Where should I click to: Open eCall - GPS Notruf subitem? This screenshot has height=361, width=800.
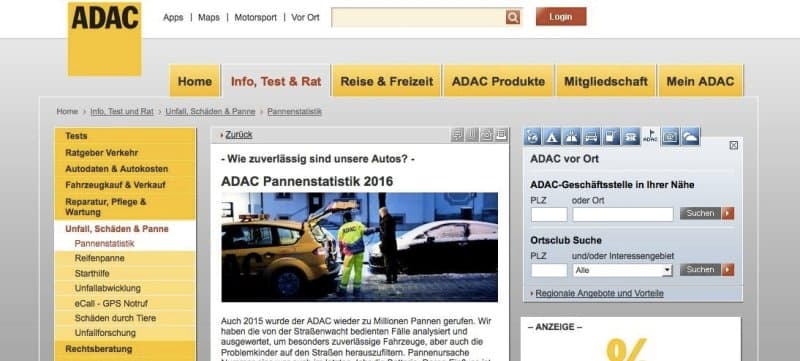point(125,303)
